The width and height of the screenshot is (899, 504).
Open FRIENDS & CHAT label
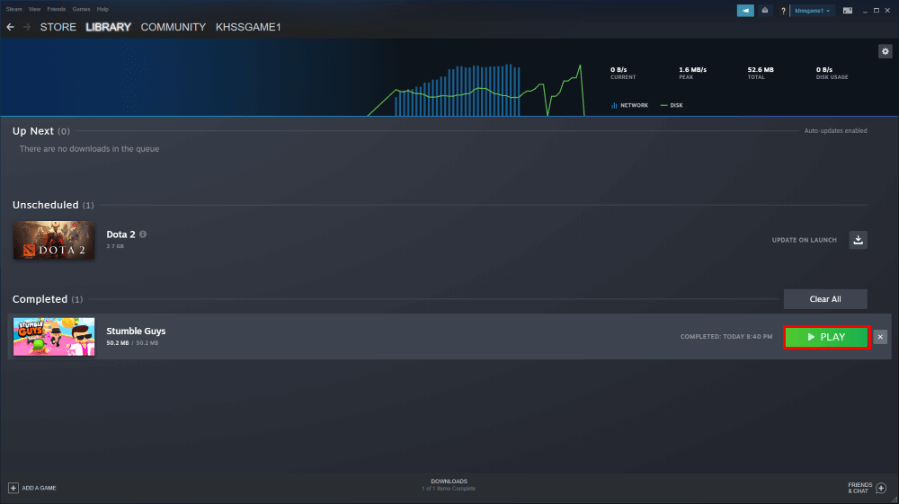click(x=859, y=488)
